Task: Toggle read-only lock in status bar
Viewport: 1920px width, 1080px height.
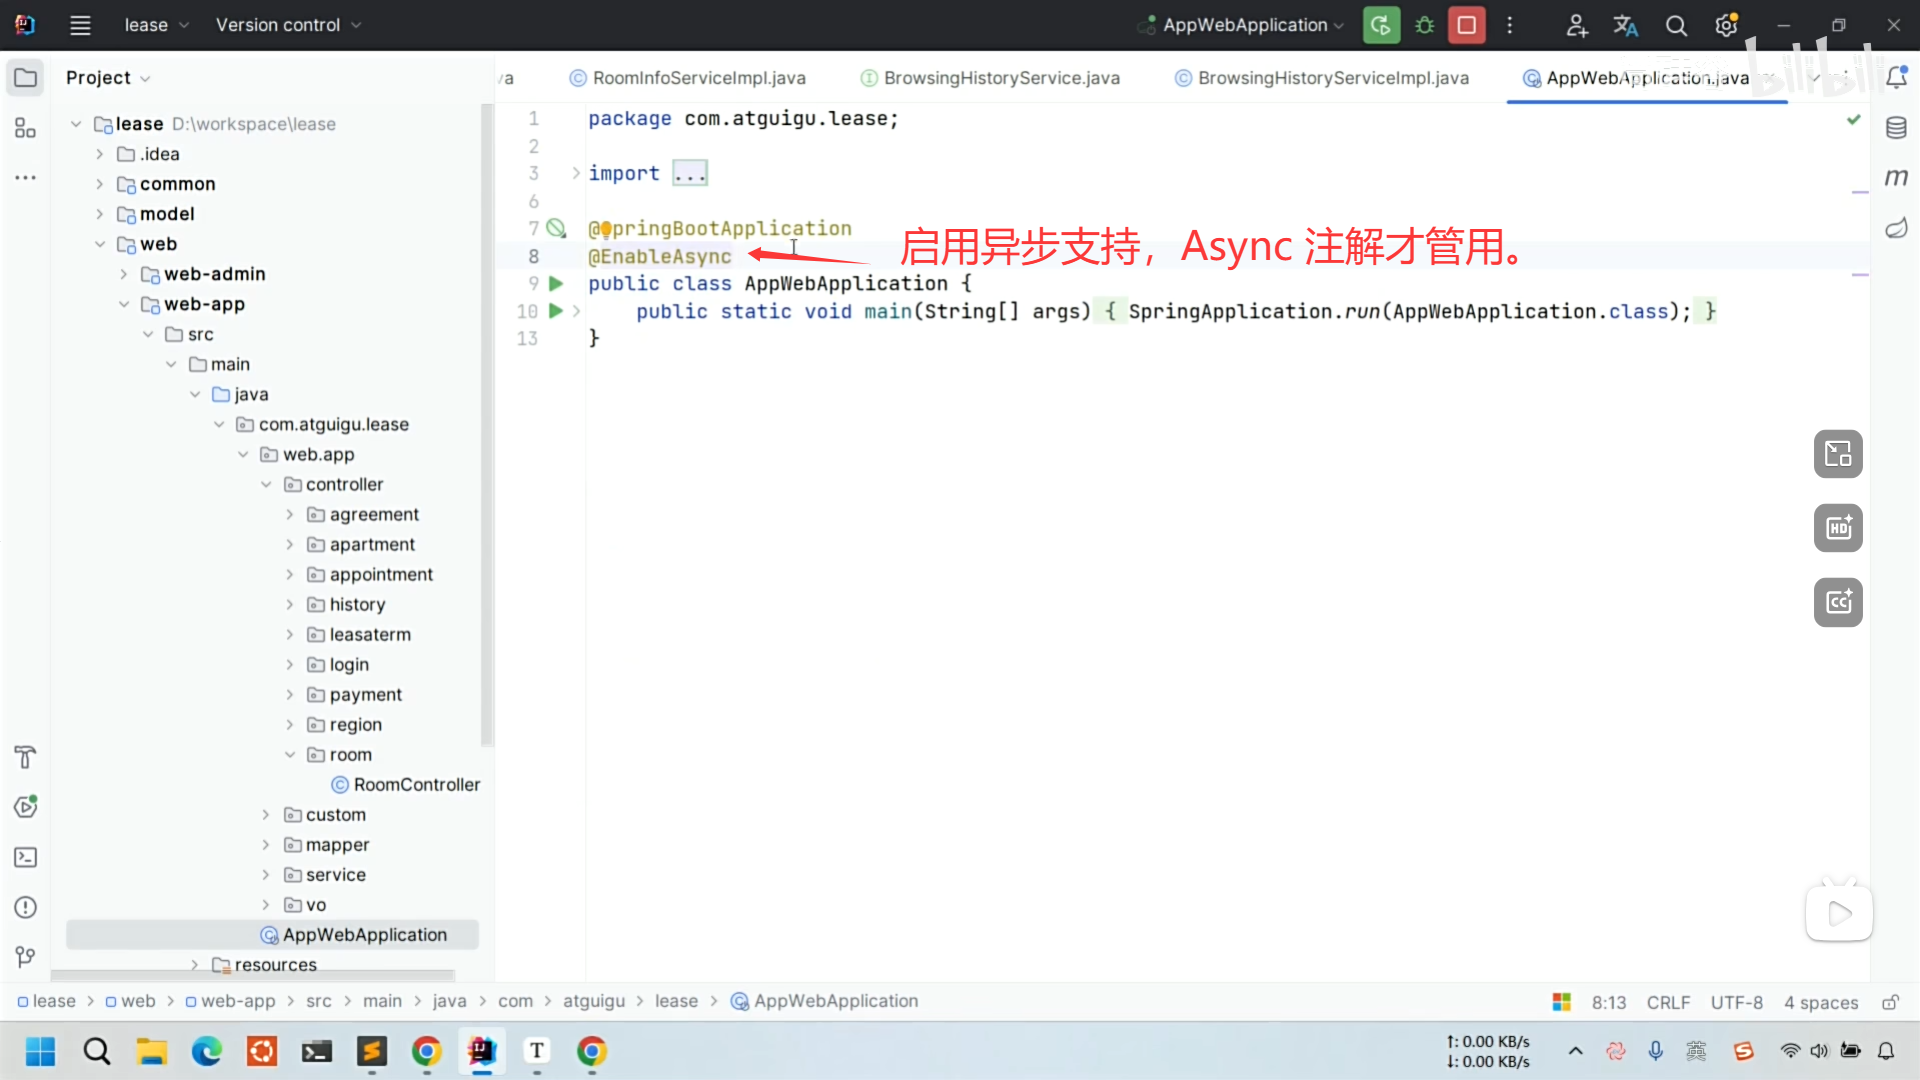Action: [x=1890, y=1002]
